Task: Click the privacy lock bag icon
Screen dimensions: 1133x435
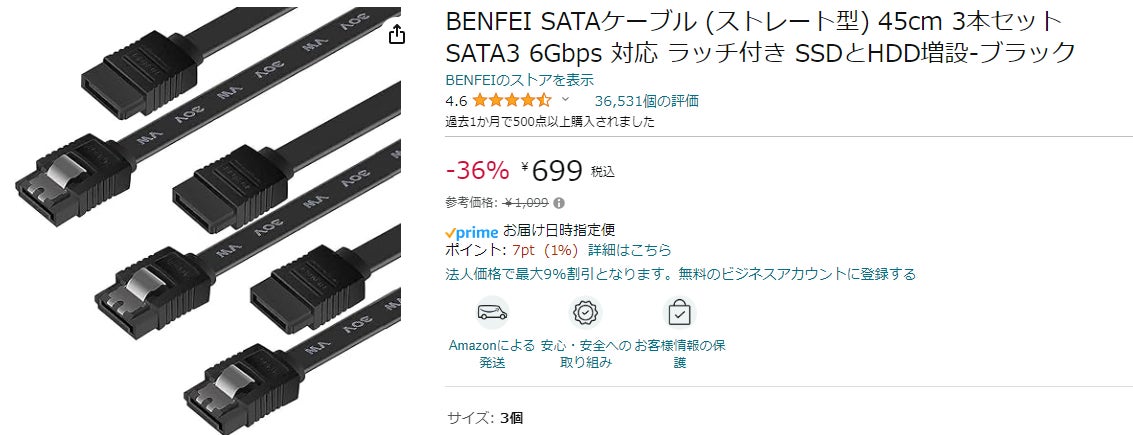Action: pos(680,313)
